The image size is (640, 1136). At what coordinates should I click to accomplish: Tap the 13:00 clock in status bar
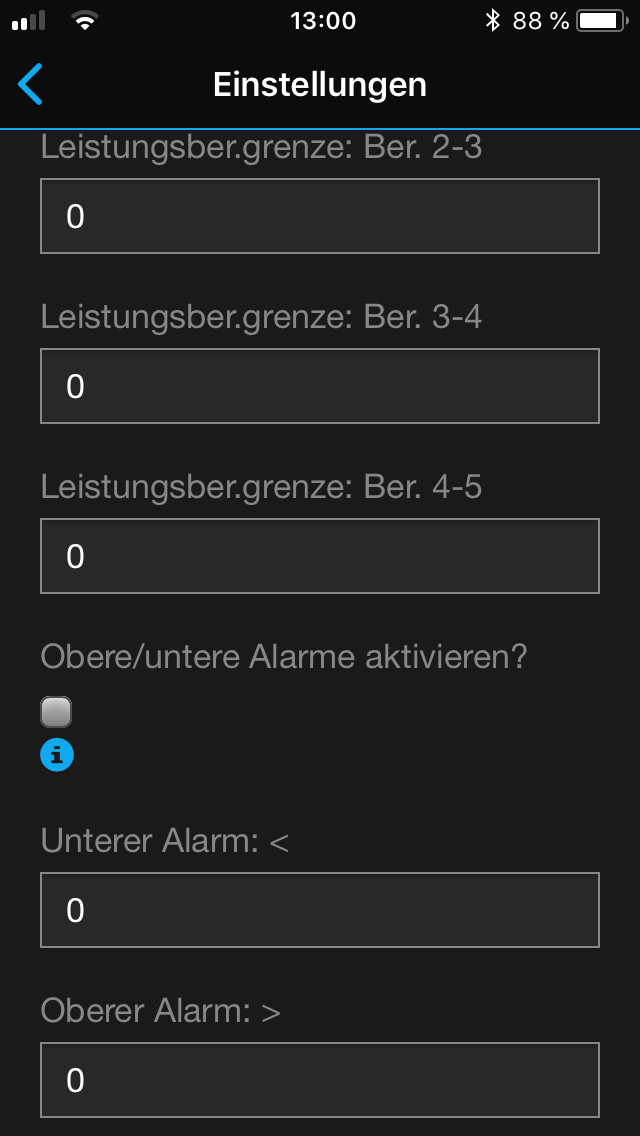tap(323, 20)
